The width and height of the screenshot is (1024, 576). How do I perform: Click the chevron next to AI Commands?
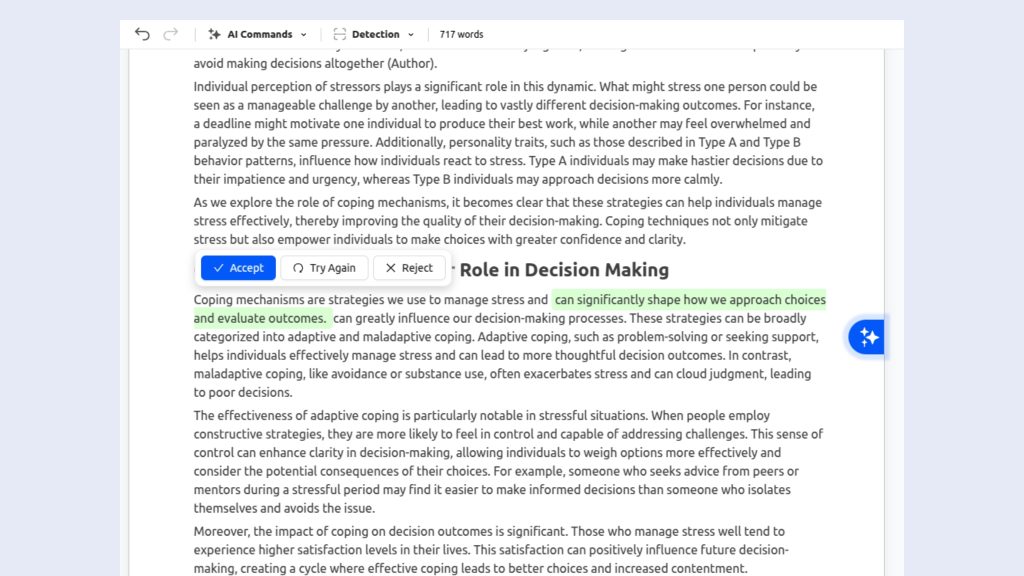pos(302,34)
